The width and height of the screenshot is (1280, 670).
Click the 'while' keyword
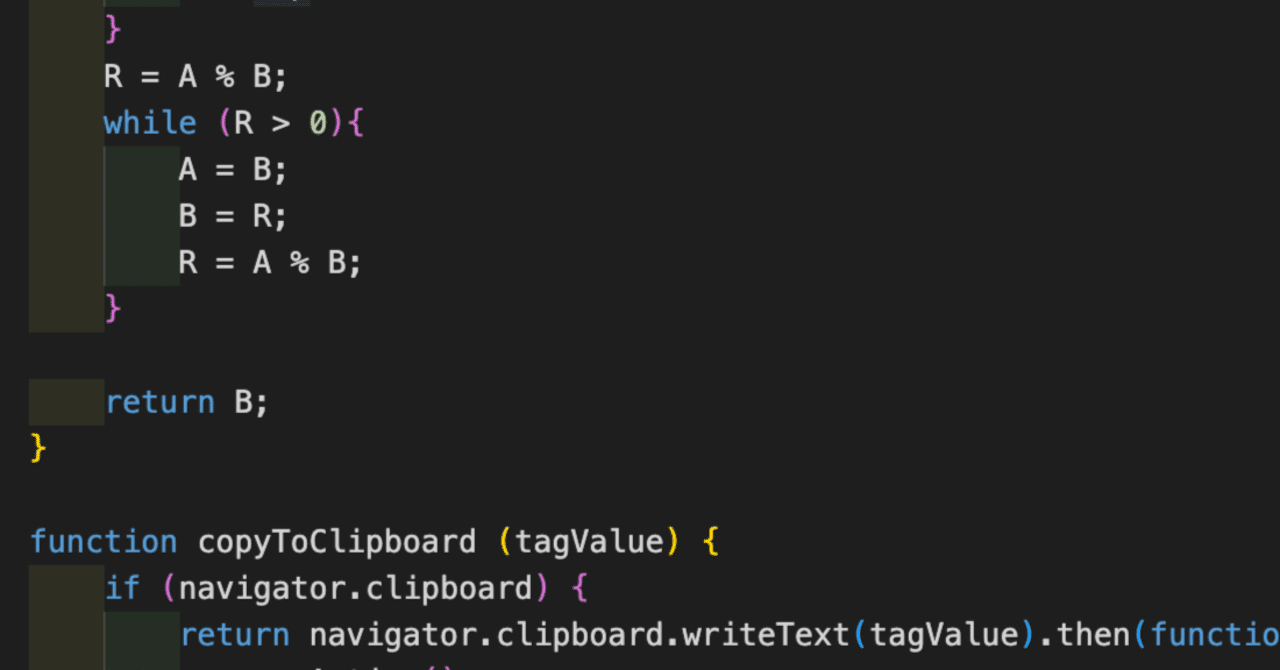coord(150,123)
